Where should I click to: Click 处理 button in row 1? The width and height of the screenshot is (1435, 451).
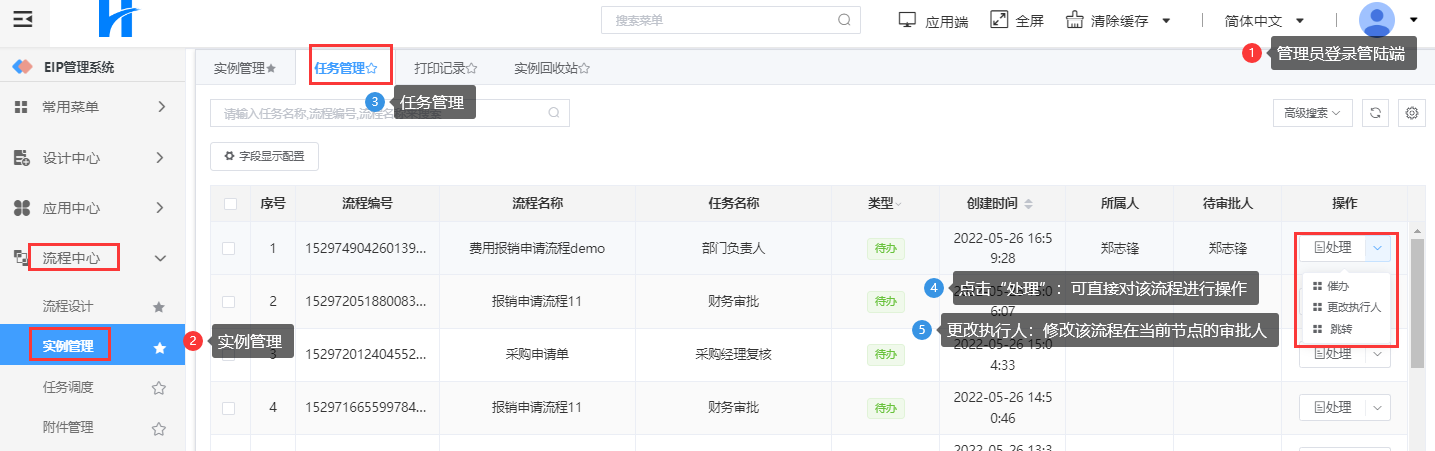tap(1332, 248)
